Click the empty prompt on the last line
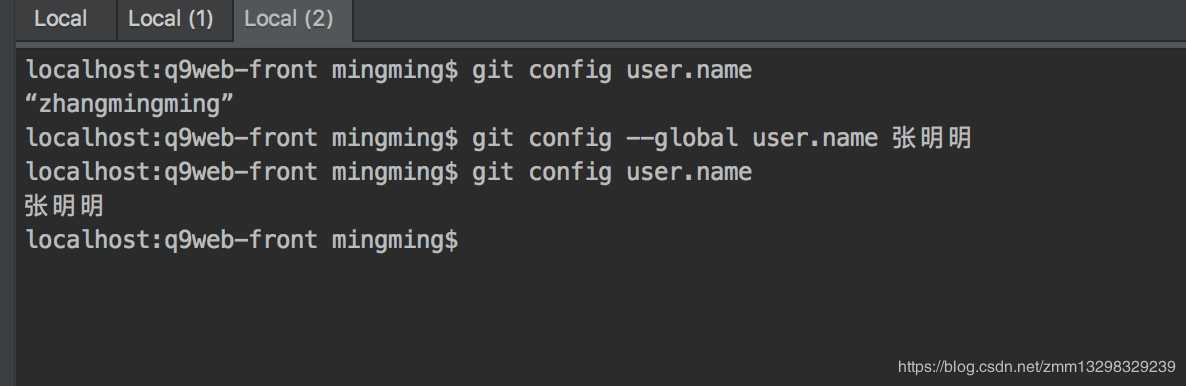The height and width of the screenshot is (386, 1186). 241,240
